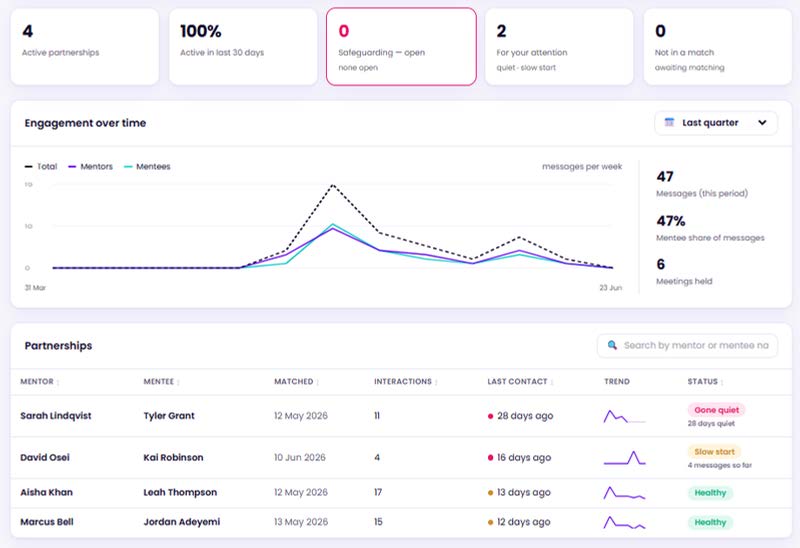
Task: Click interactions value 15
Action: 378,522
